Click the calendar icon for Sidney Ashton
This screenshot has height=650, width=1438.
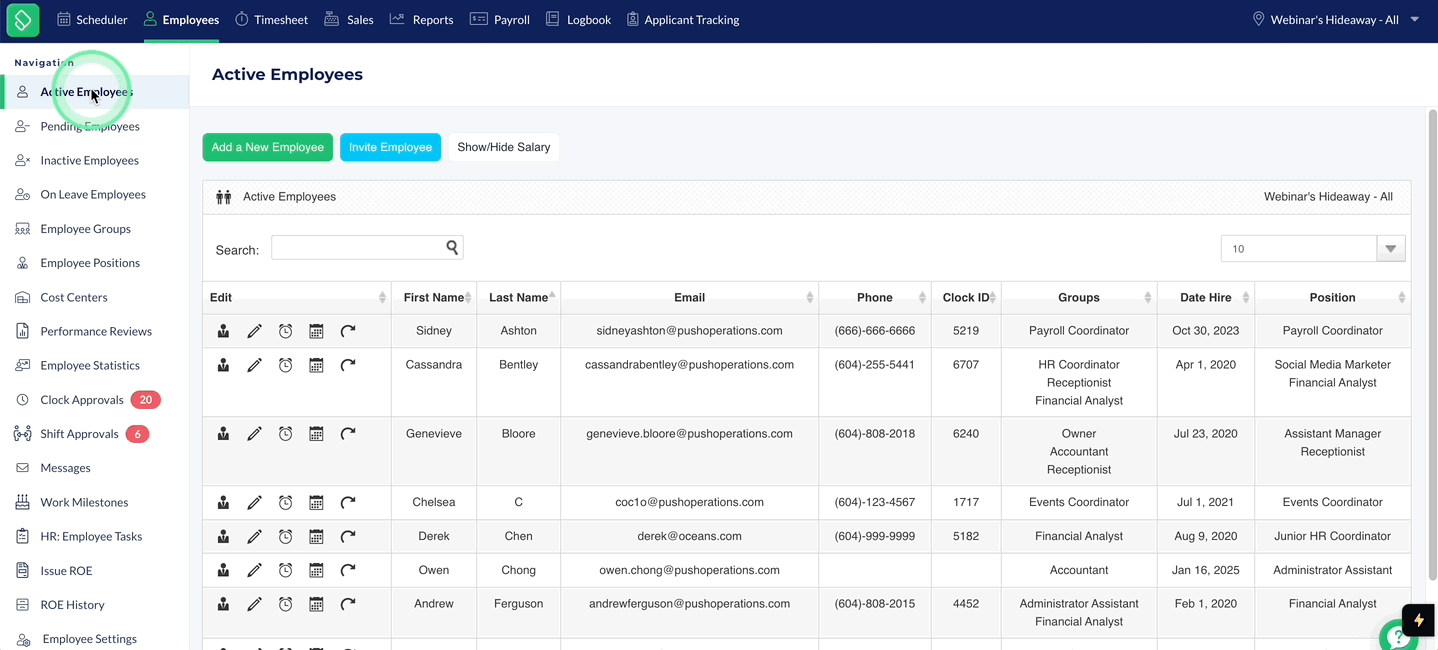pos(316,331)
